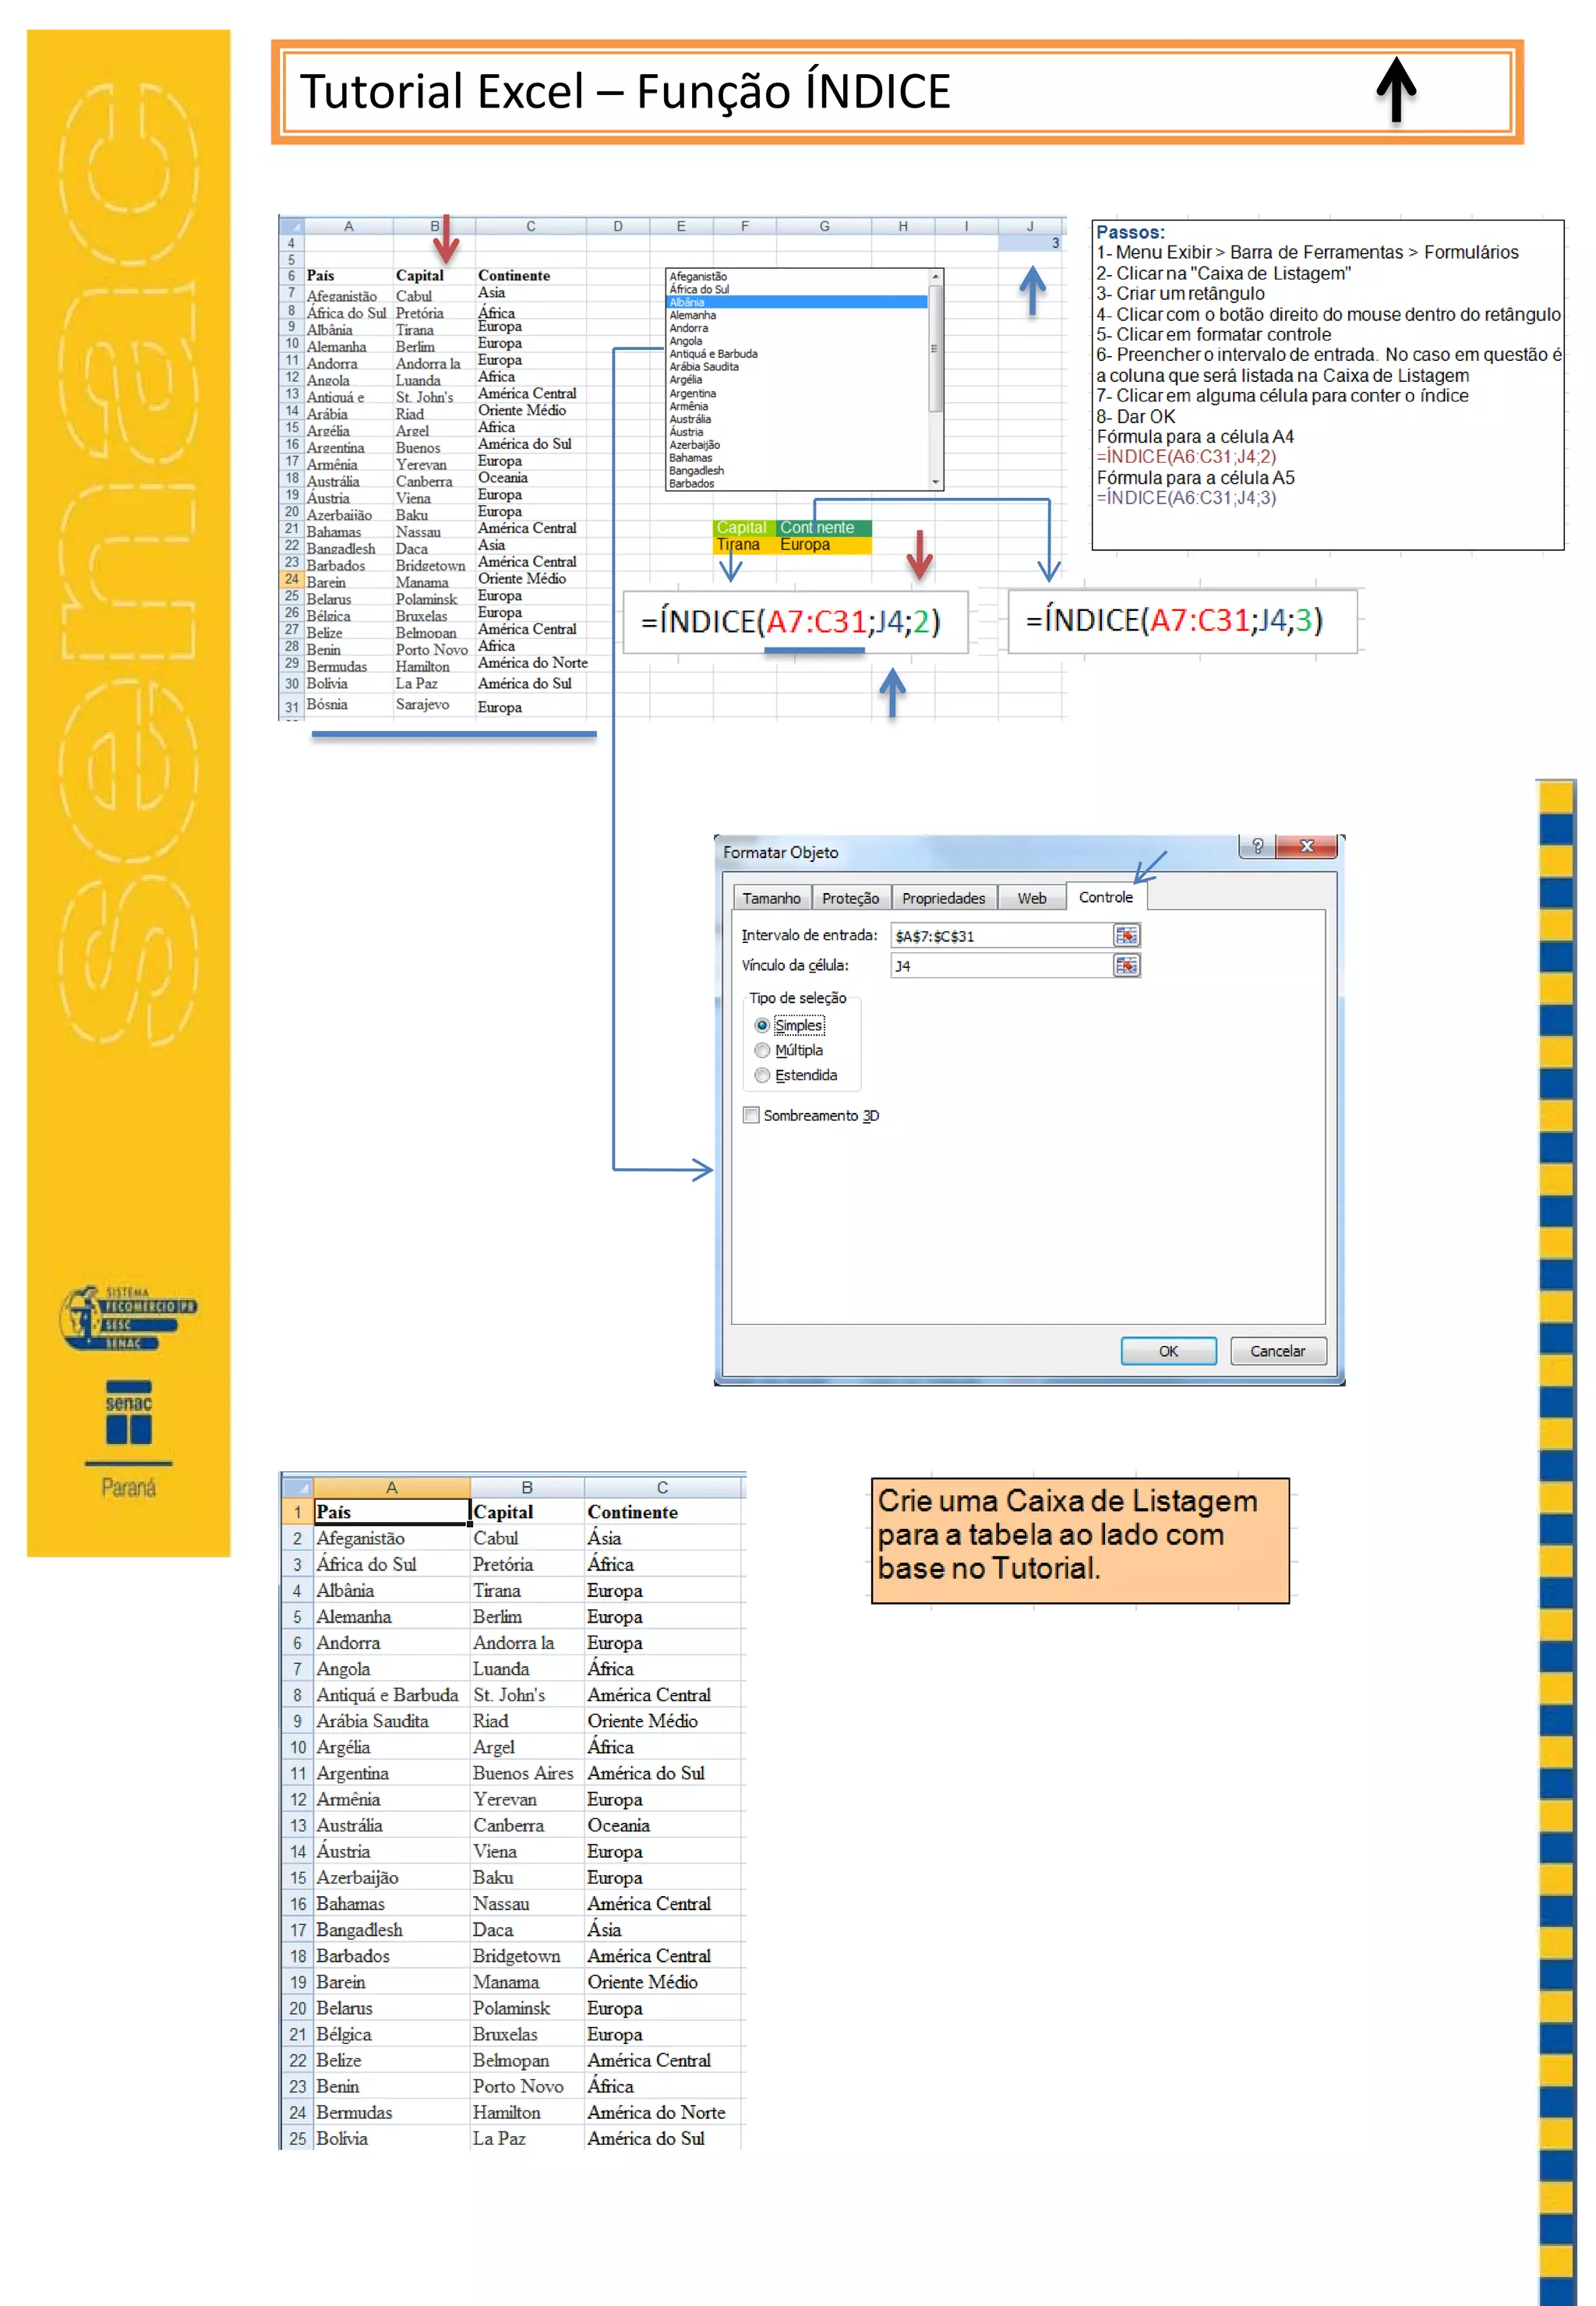Click the Cancelar button
The height and width of the screenshot is (2306, 1596).
coord(1277,1351)
